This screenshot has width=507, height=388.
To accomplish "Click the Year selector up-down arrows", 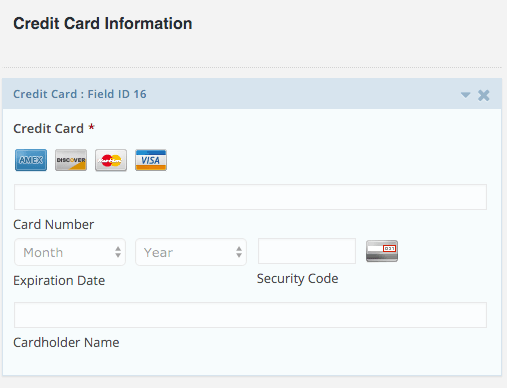I will (239, 252).
